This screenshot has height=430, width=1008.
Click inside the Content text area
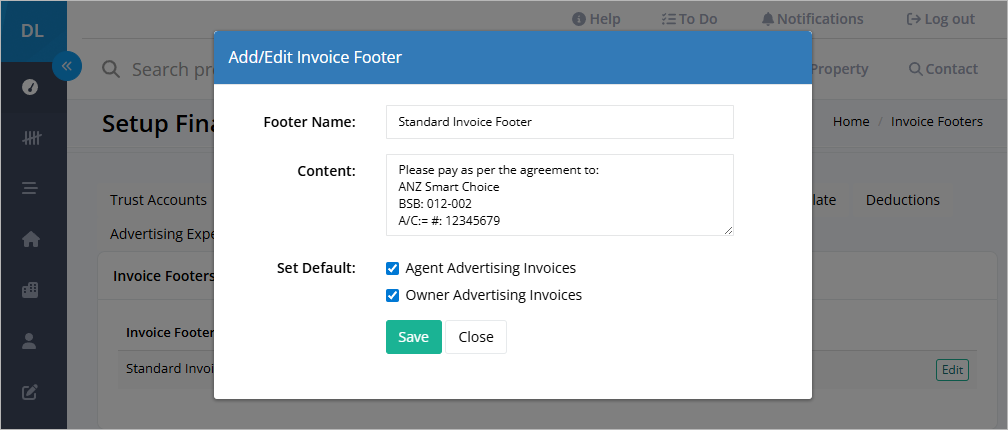coord(559,195)
